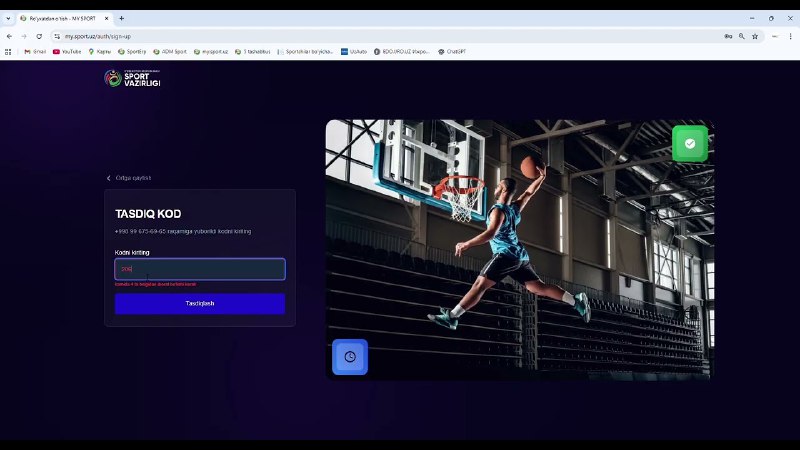Open the password key icon in address bar
Screen dimensions: 800x450
(727, 36)
